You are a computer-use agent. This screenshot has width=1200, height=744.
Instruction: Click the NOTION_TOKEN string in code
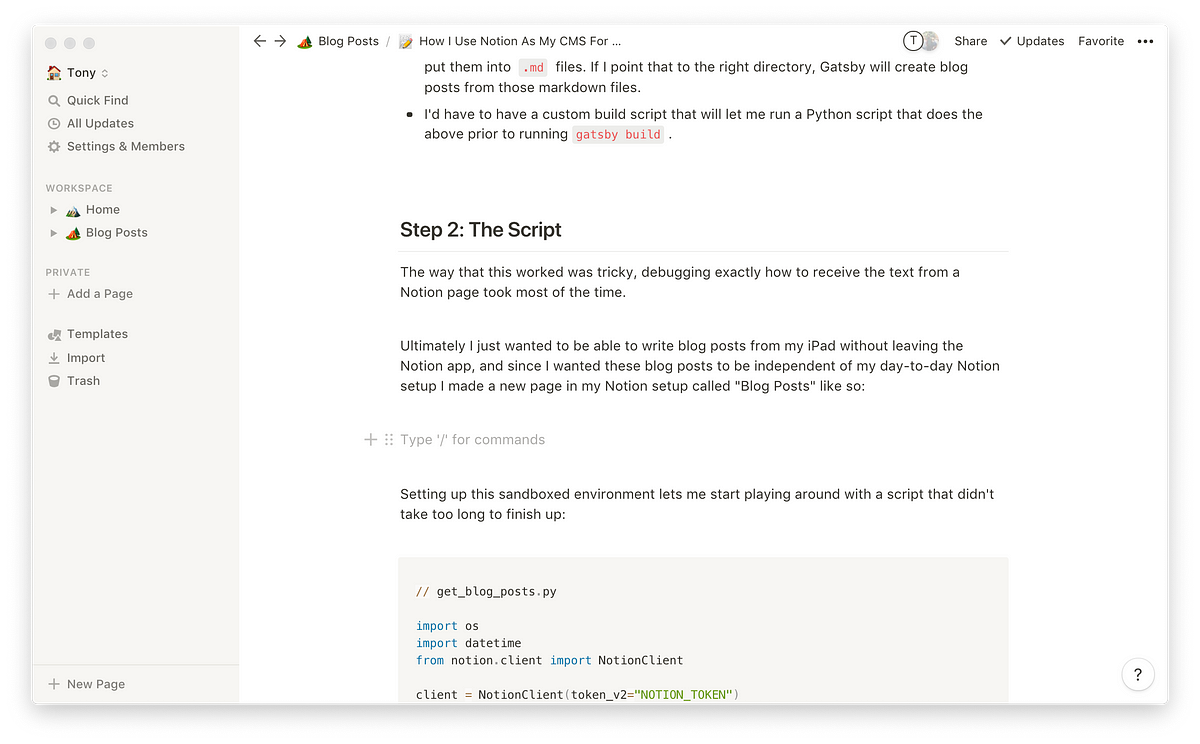[685, 694]
